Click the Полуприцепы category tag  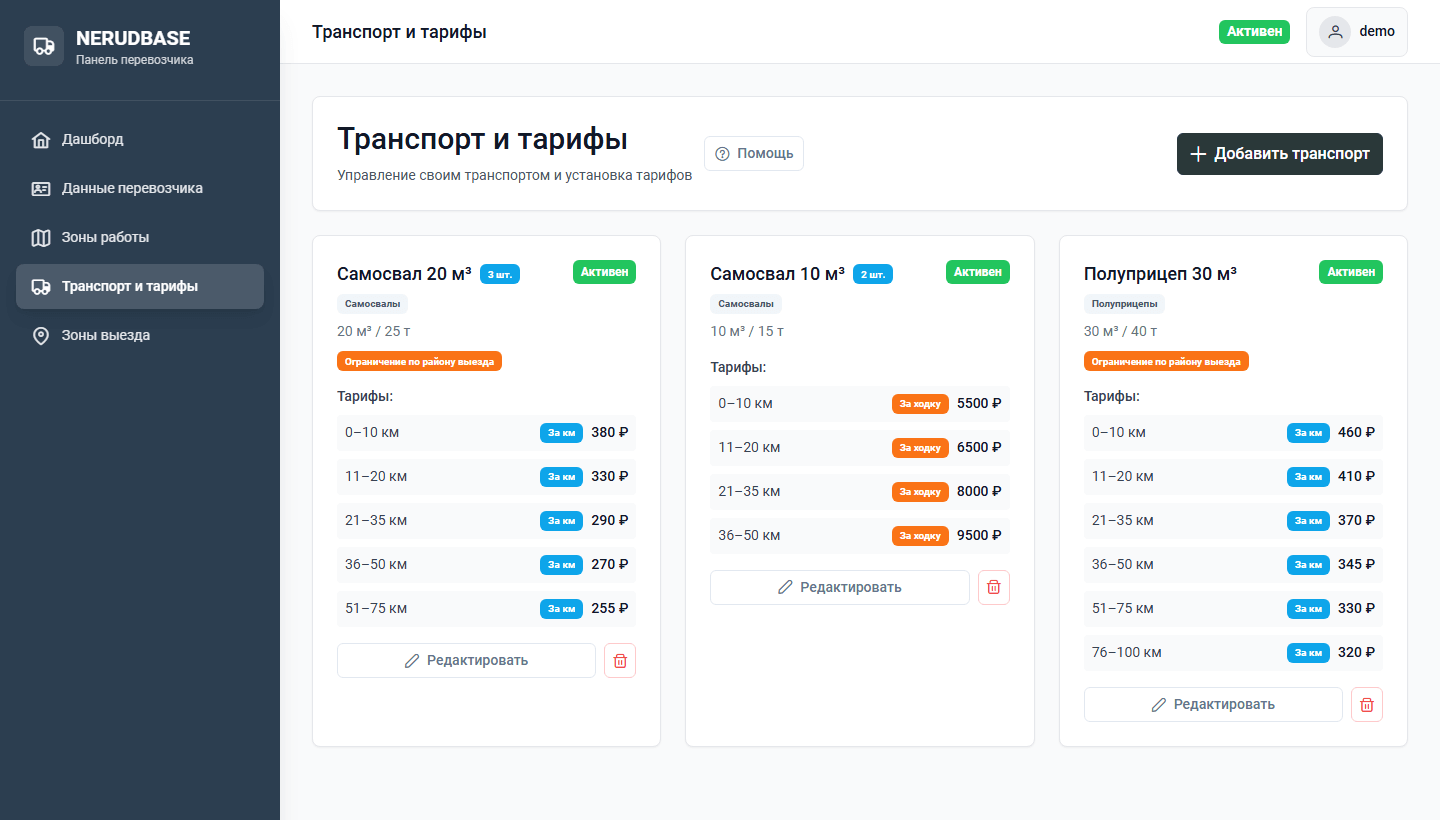click(1124, 304)
